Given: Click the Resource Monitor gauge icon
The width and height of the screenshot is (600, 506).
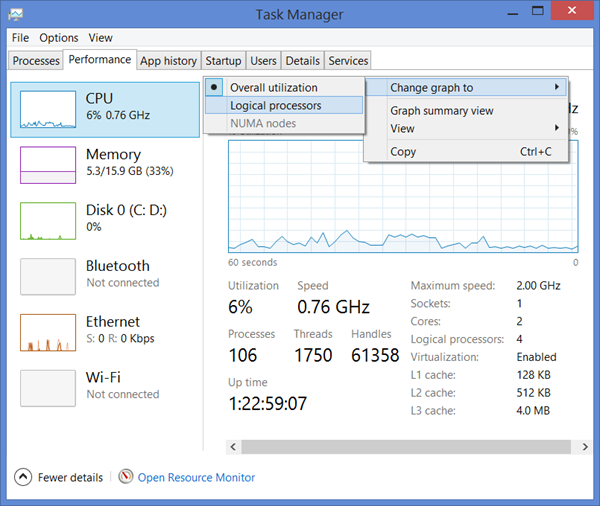Looking at the screenshot, I should [x=126, y=477].
